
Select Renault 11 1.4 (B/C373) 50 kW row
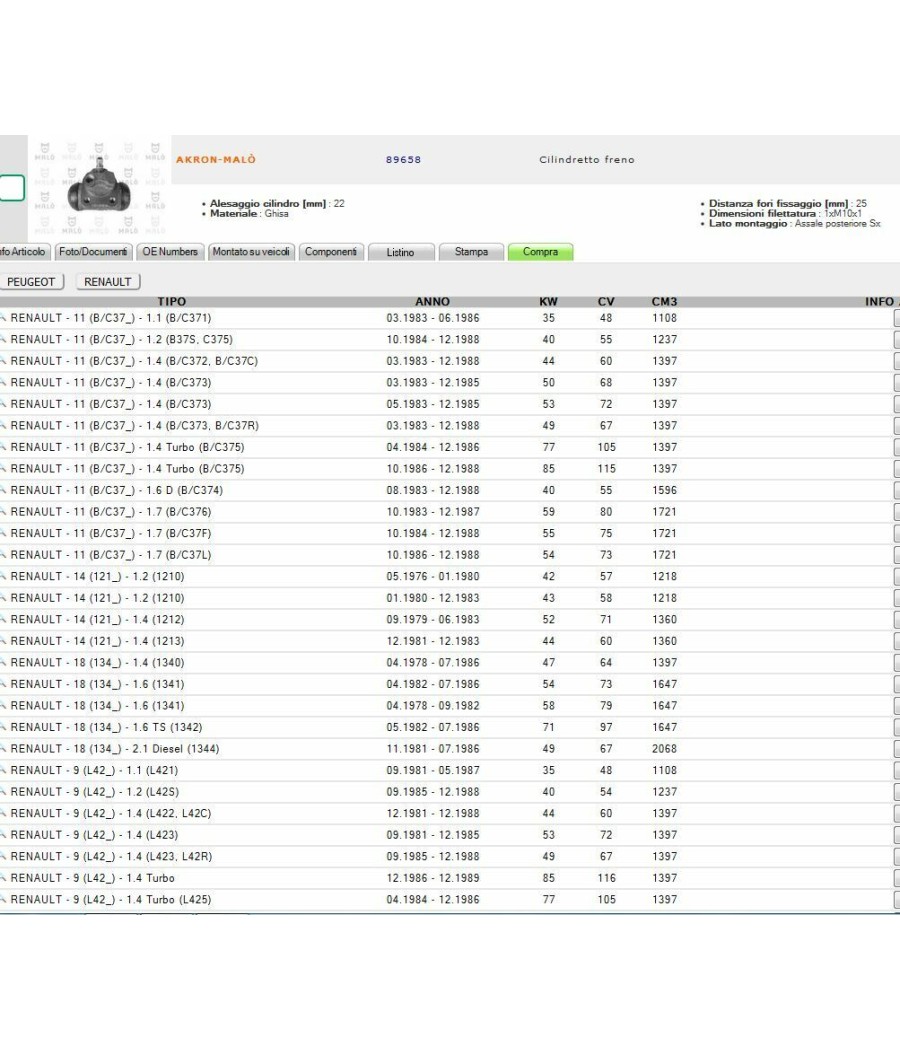click(449, 382)
